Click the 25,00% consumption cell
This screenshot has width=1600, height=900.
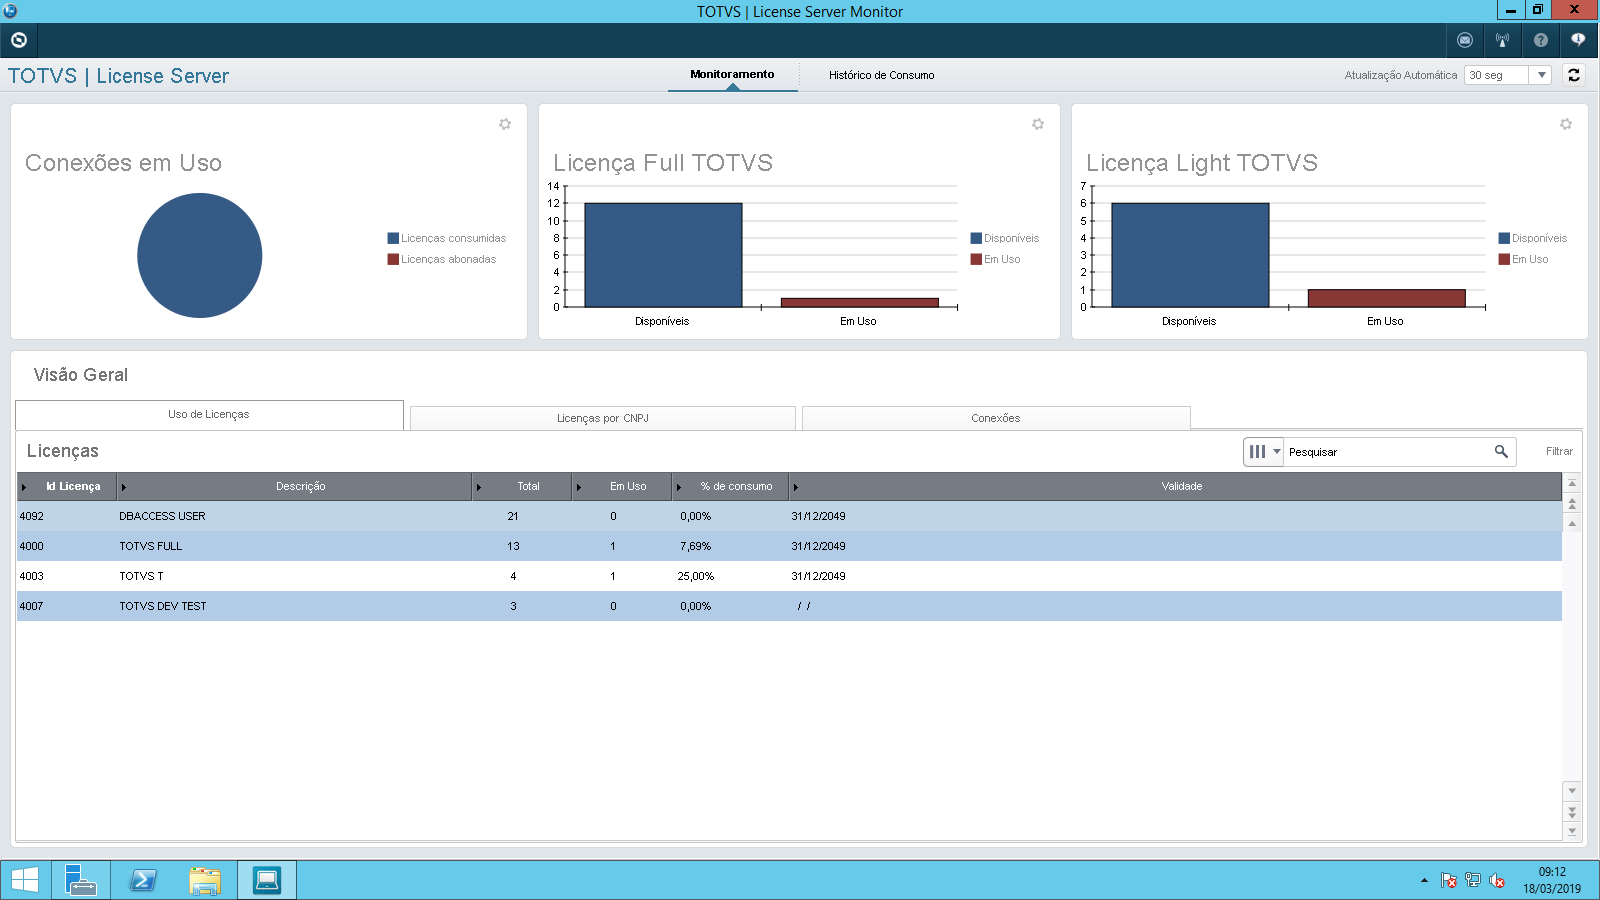click(696, 576)
